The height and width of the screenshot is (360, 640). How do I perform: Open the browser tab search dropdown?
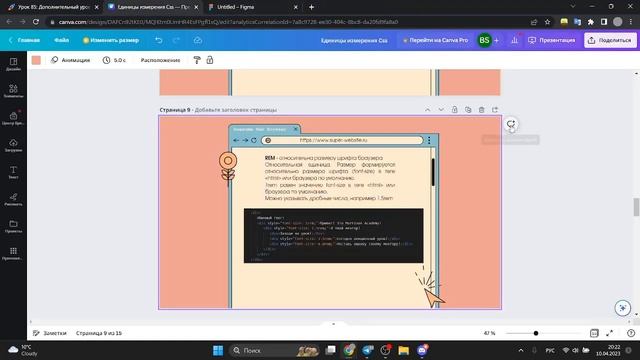[573, 7]
